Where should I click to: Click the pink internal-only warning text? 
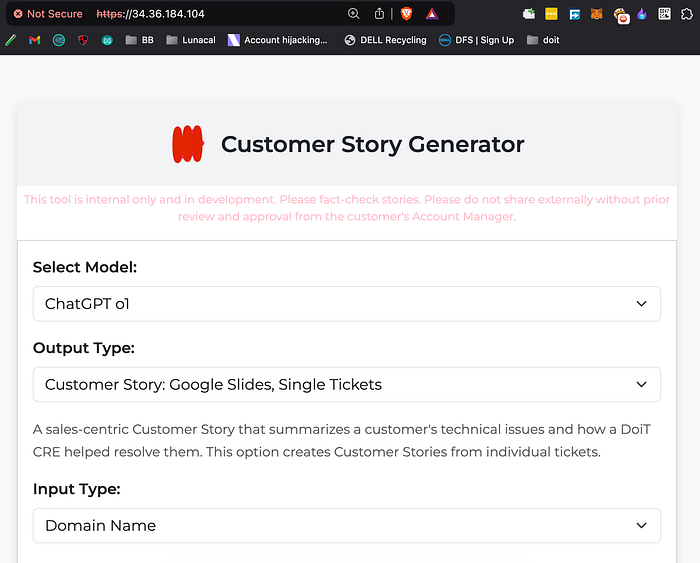tap(347, 208)
